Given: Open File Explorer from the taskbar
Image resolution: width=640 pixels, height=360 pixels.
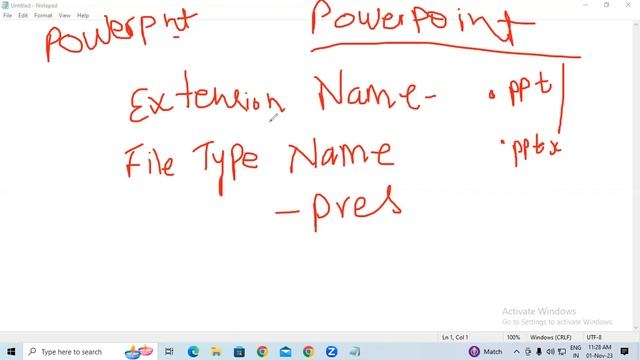Looking at the screenshot, I should [216, 351].
